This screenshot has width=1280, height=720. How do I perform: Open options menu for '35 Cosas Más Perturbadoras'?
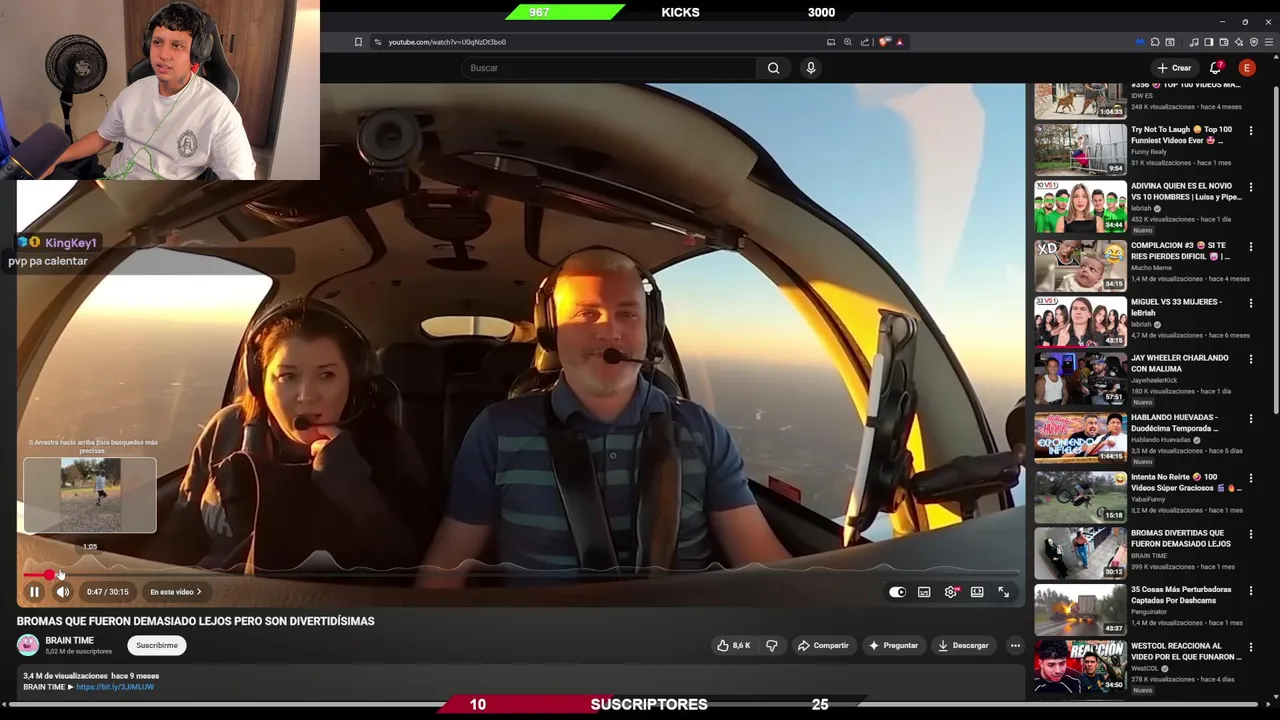(1251, 591)
